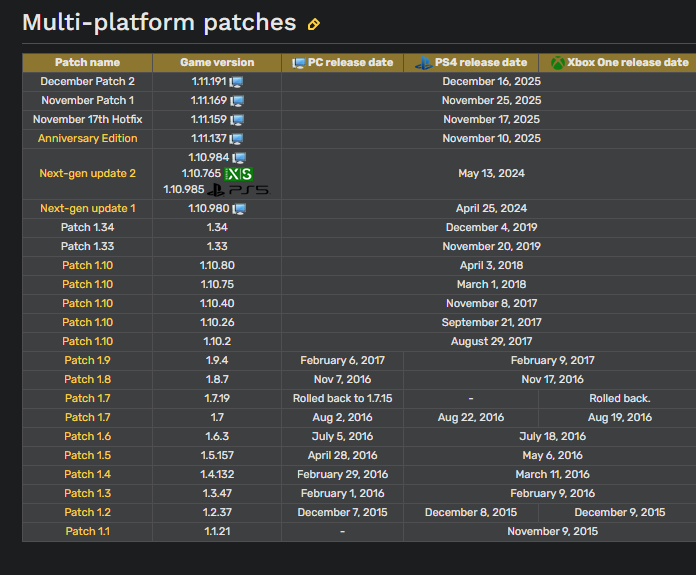
Task: Click the Game version column header
Action: pos(217,63)
